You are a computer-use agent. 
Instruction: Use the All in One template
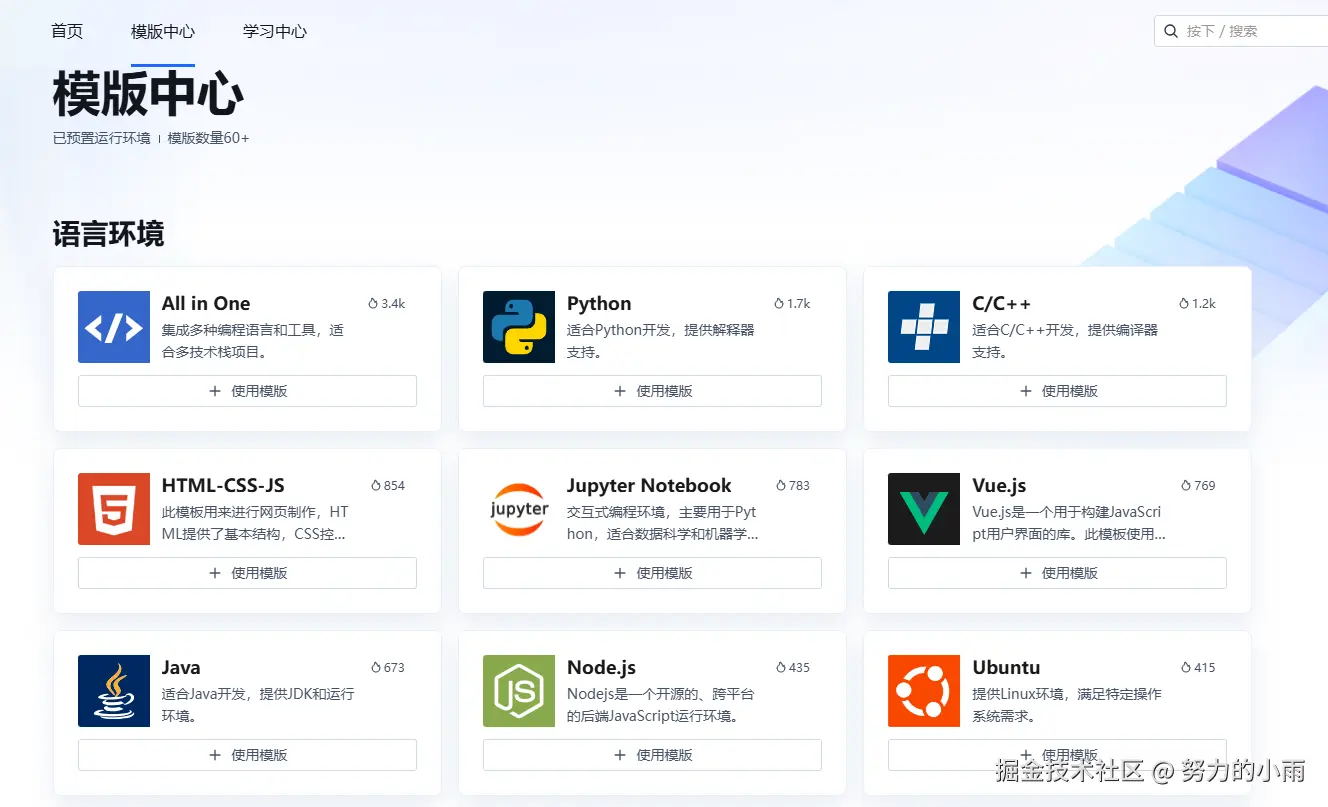pos(247,391)
